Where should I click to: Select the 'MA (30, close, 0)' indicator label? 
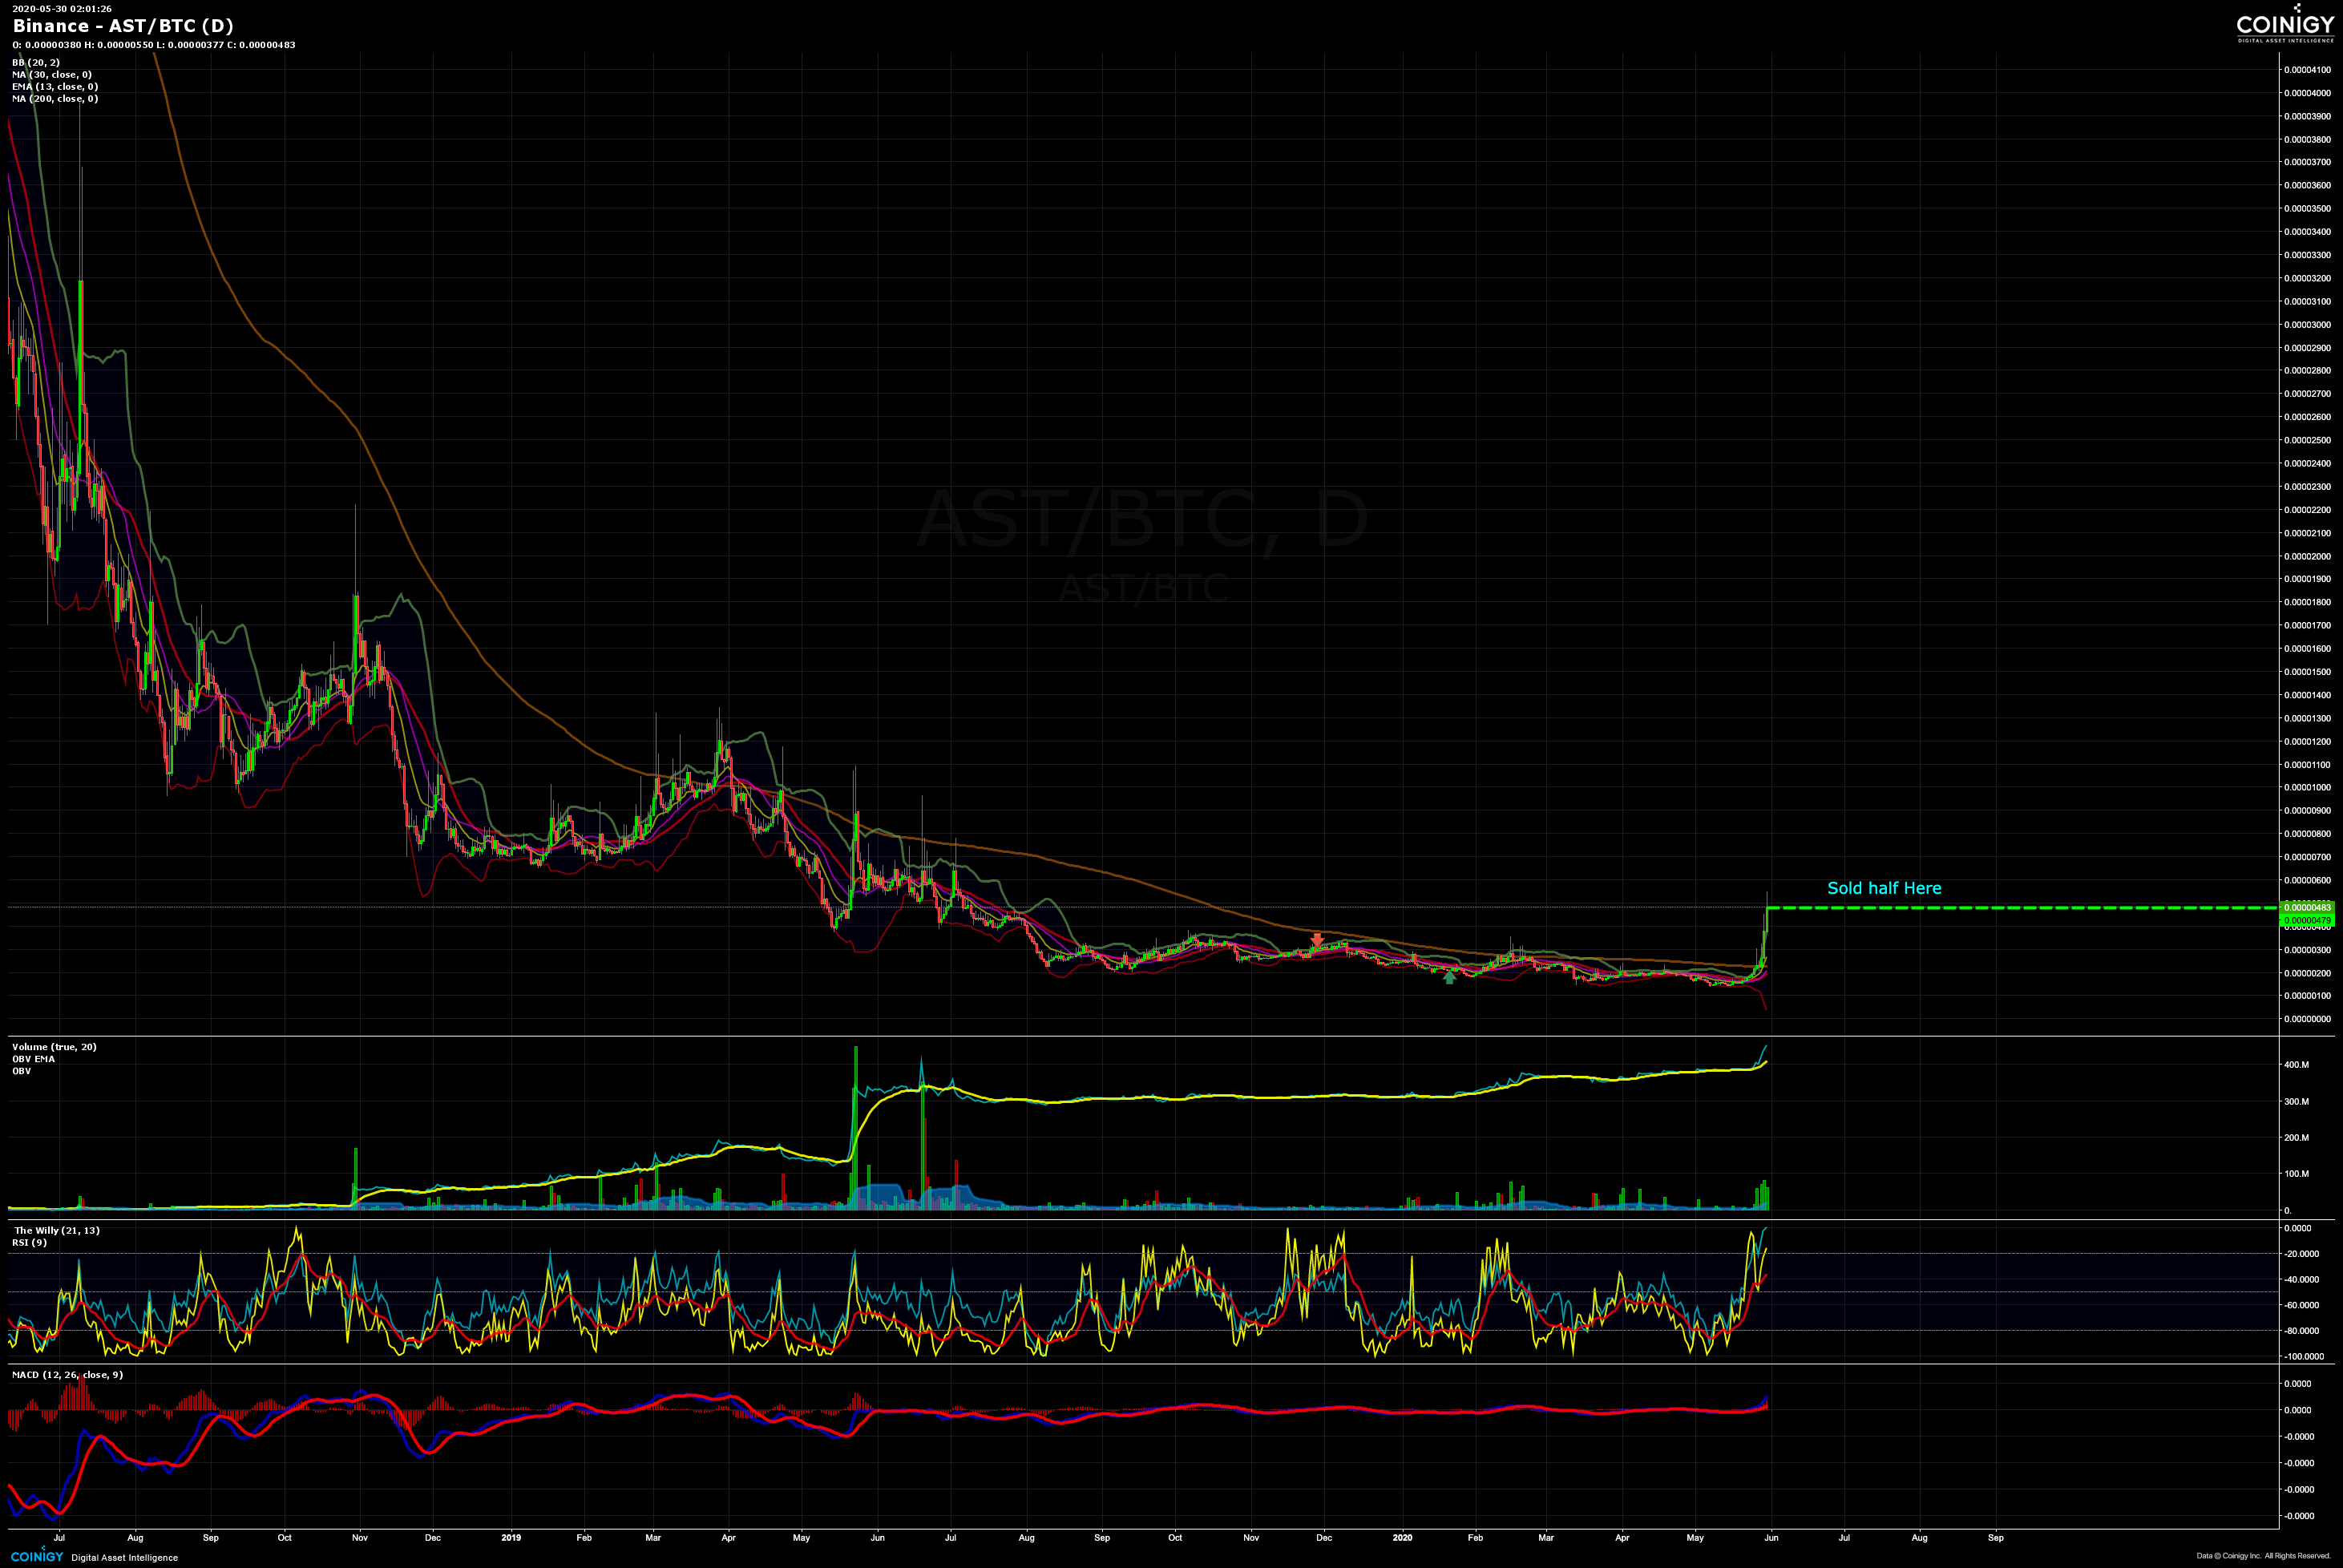pyautogui.click(x=51, y=75)
